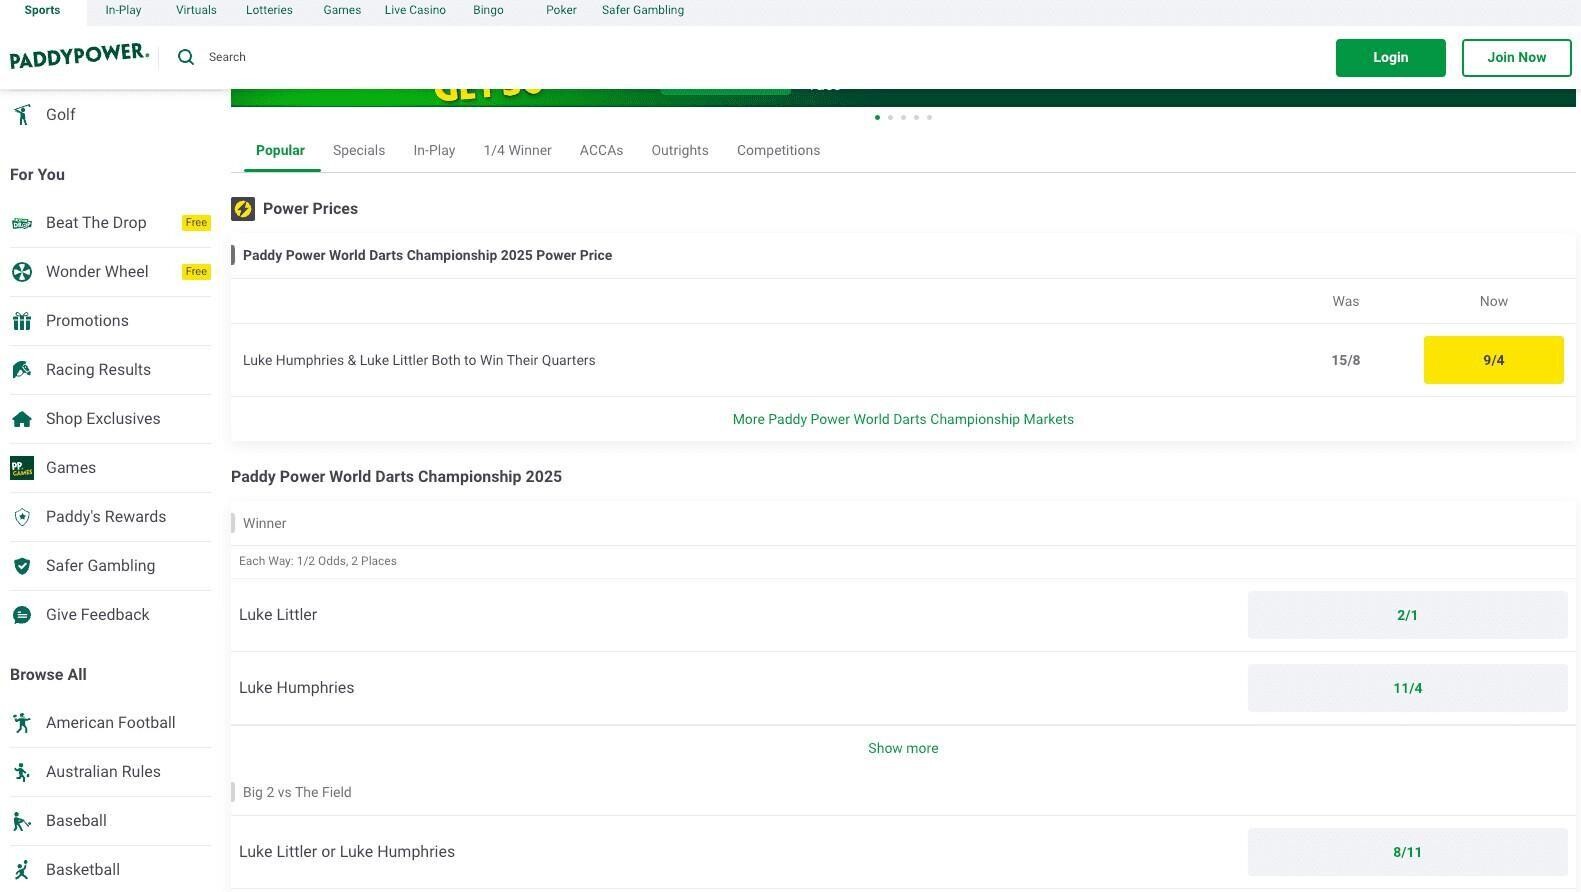Switch to the ACCAs tab
The width and height of the screenshot is (1581, 892).
tap(601, 151)
